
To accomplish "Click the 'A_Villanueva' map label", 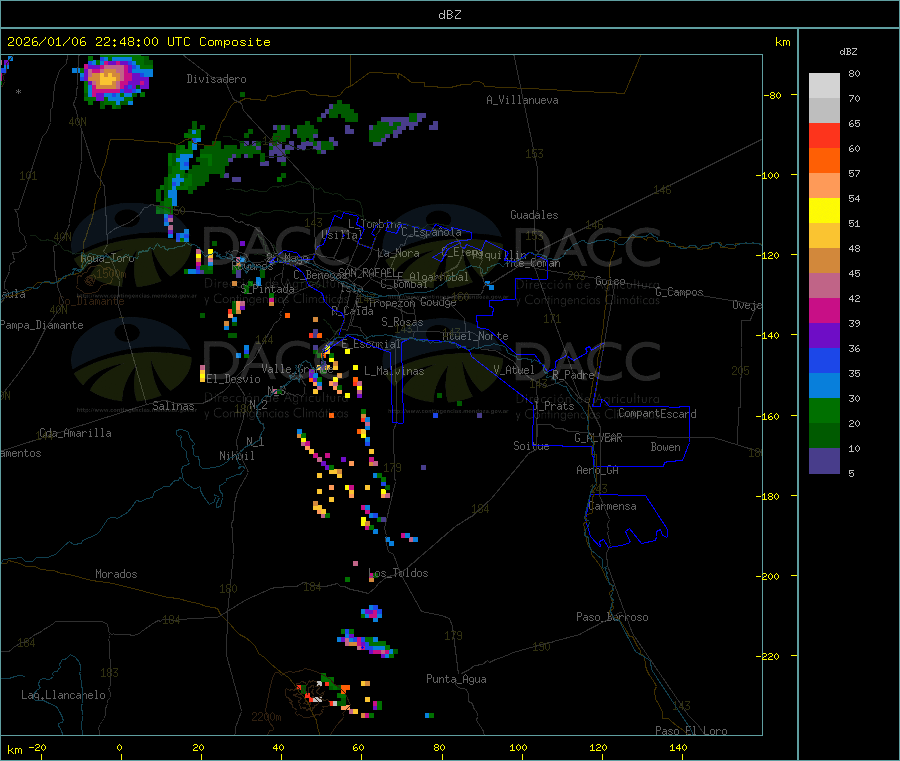I will (x=522, y=100).
